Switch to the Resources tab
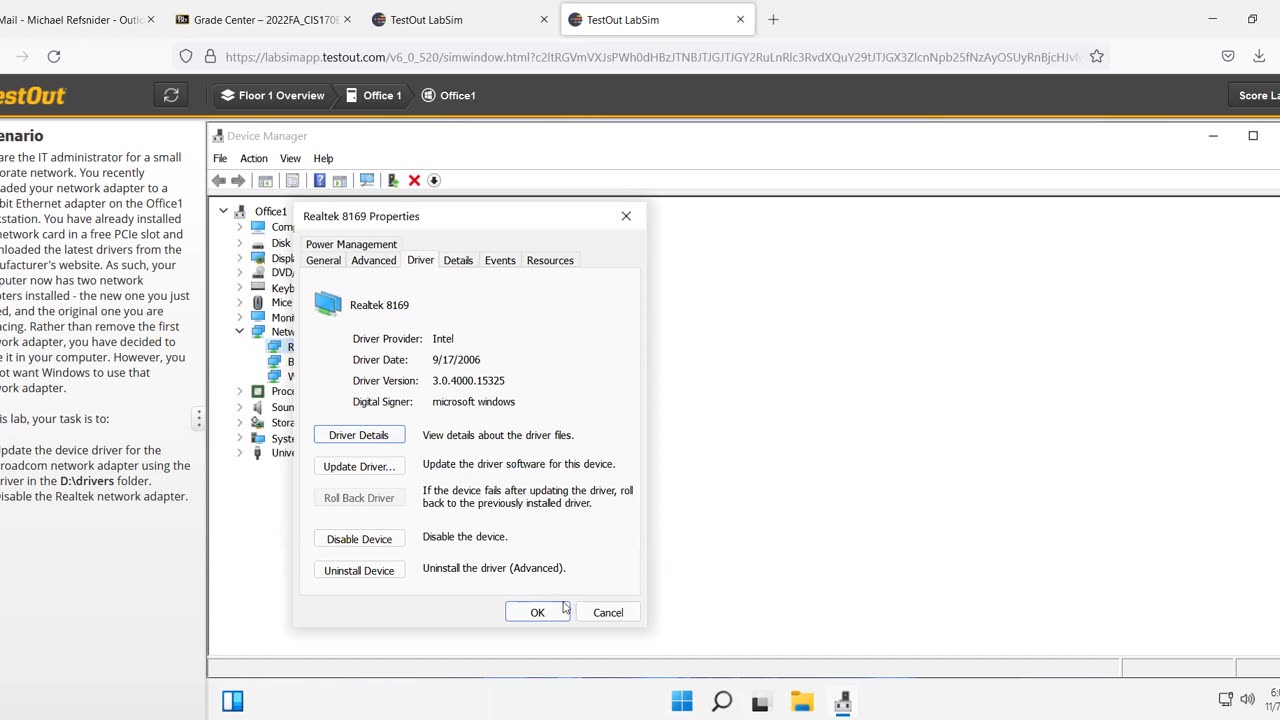The image size is (1280, 720). click(550, 260)
